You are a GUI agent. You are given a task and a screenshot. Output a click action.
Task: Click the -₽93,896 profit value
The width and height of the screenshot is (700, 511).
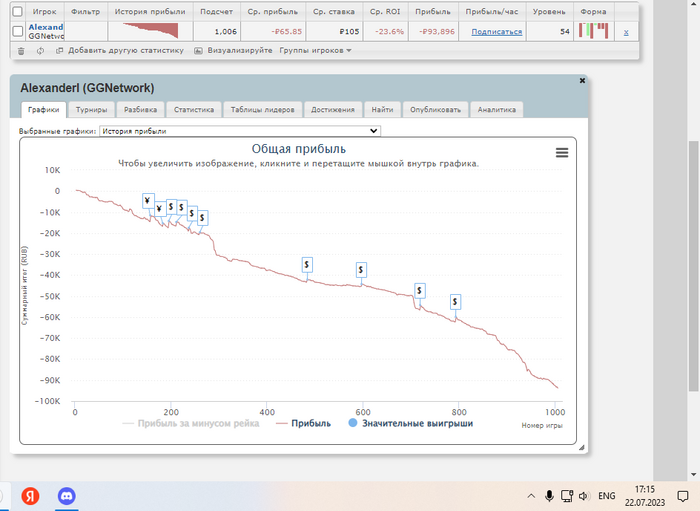[x=437, y=32]
